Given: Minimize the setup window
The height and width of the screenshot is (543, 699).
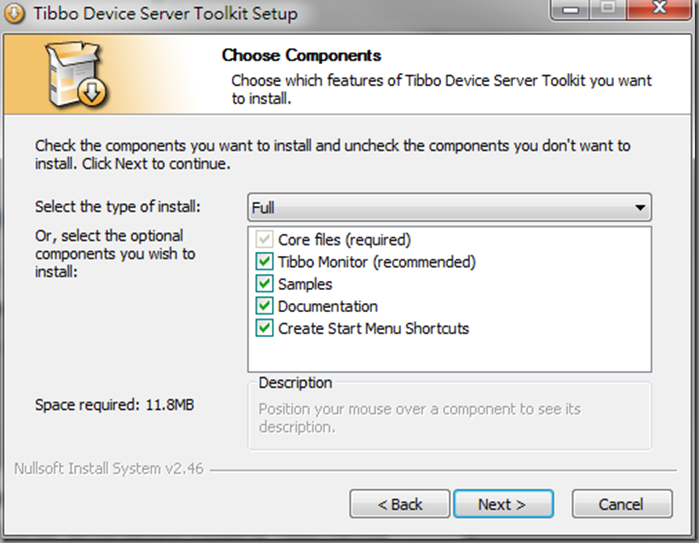Looking at the screenshot, I should click(571, 9).
